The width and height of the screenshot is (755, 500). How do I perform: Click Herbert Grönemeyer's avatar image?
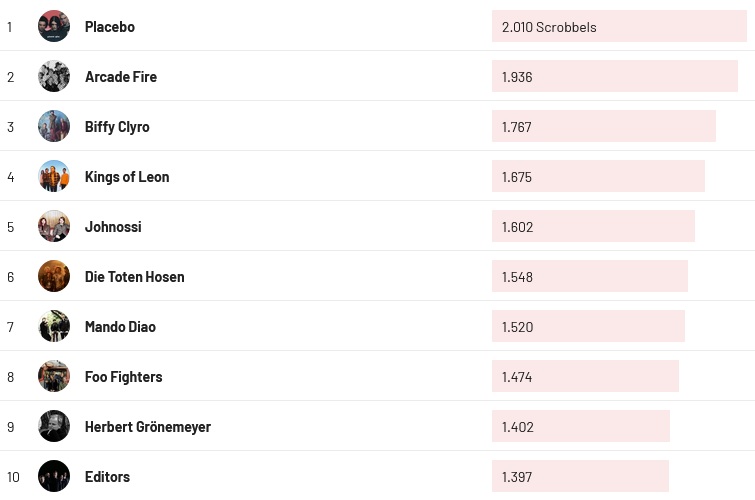tap(54, 426)
